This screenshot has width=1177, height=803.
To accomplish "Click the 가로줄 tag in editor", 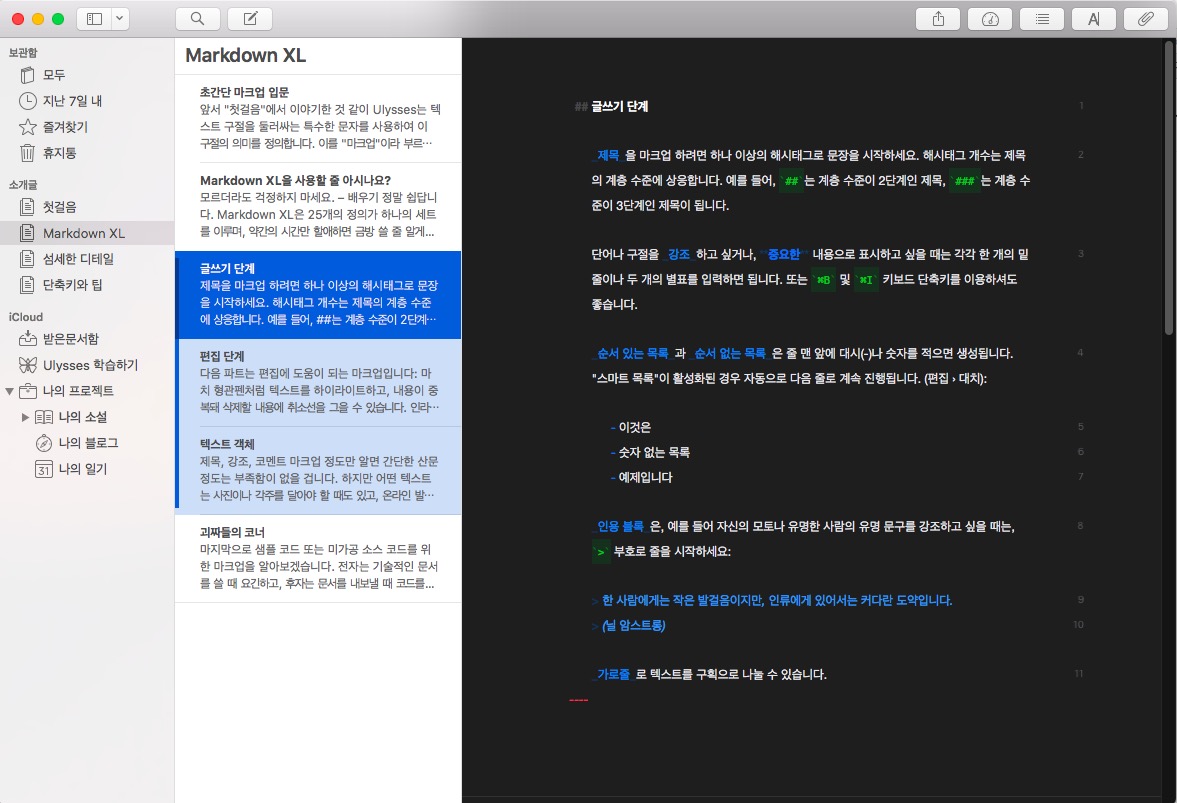I will 613,675.
